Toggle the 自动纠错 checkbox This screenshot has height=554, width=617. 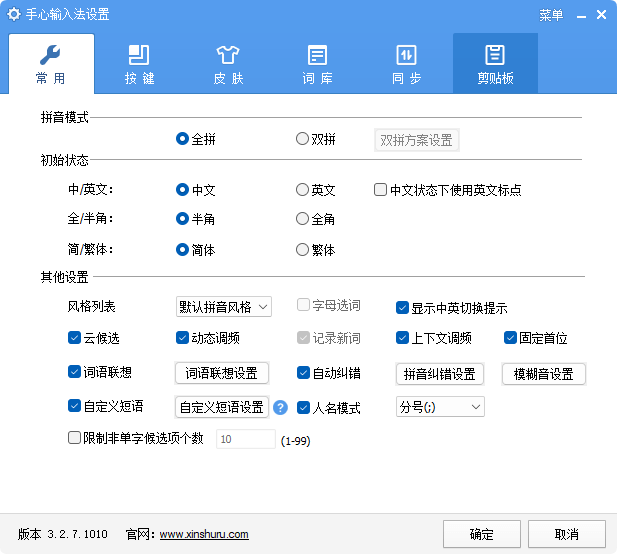(303, 373)
